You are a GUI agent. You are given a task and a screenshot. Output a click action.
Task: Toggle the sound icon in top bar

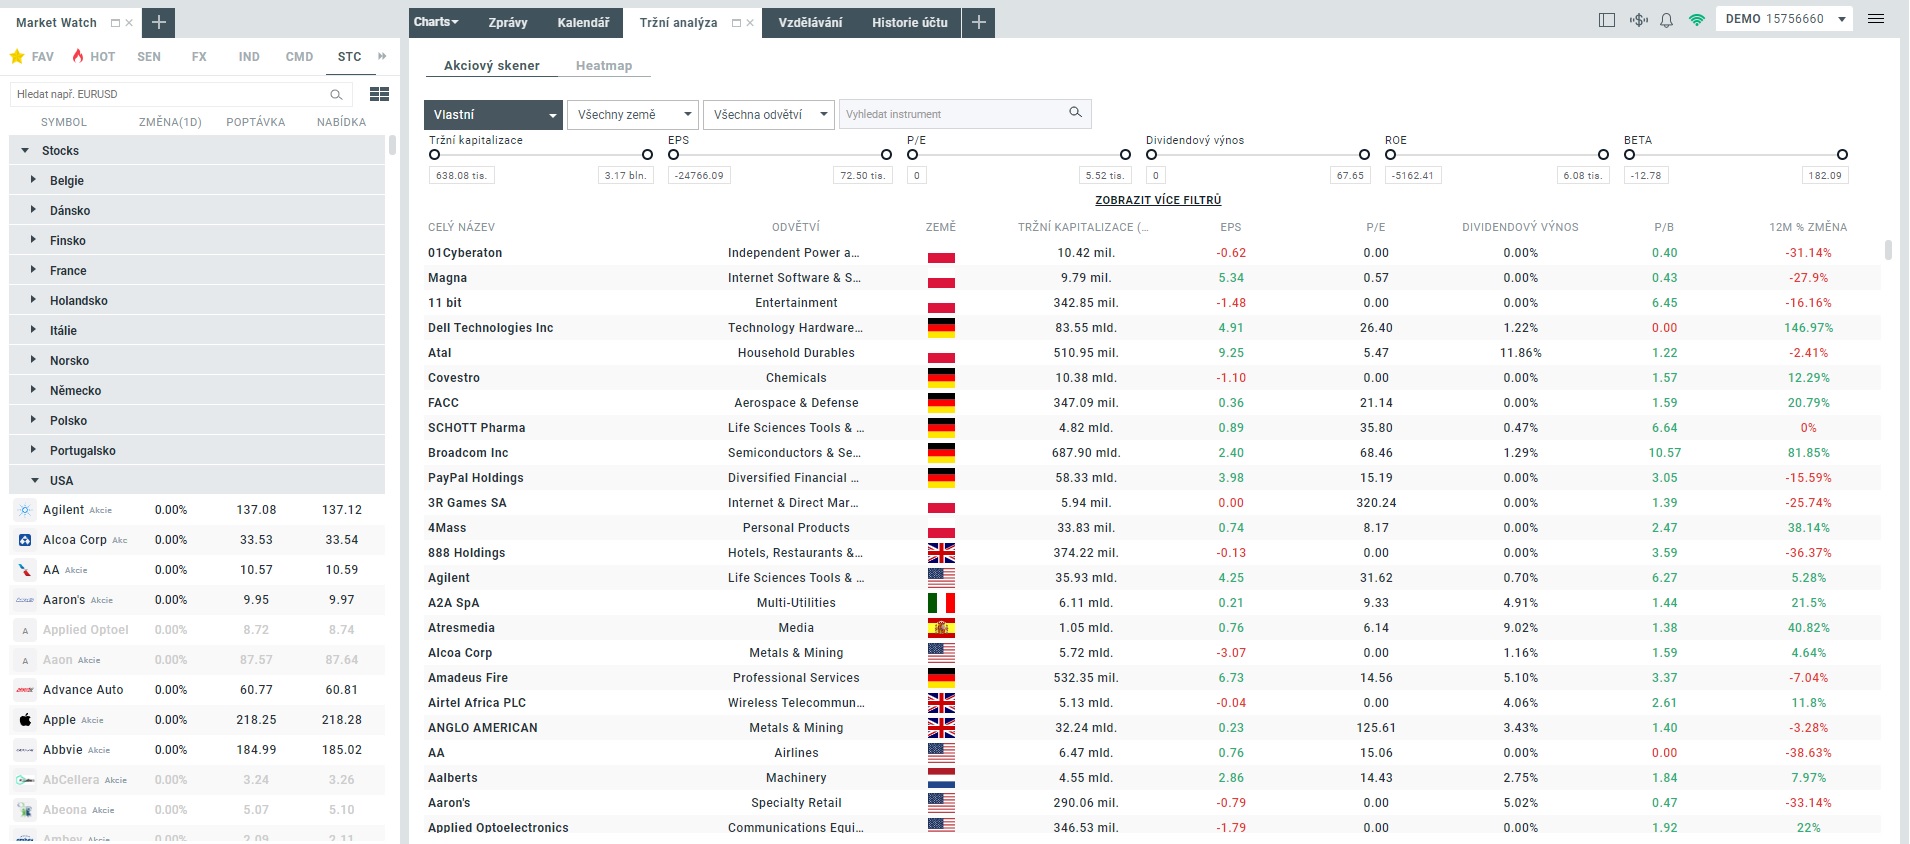pos(1638,20)
